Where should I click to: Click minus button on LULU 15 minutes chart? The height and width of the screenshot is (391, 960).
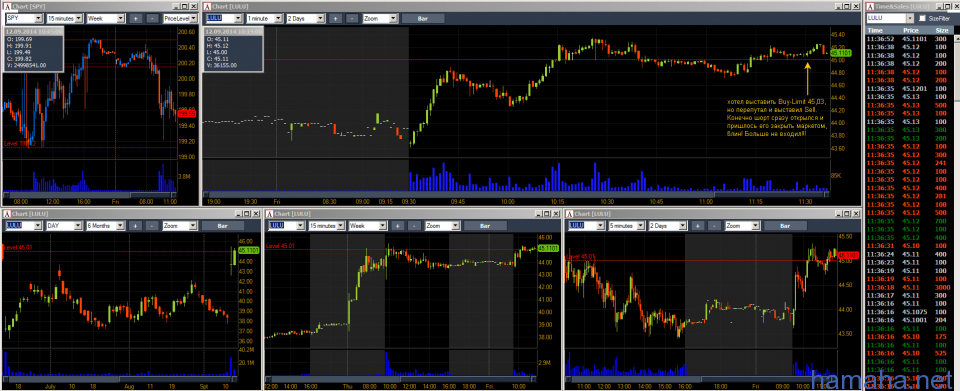coord(414,226)
